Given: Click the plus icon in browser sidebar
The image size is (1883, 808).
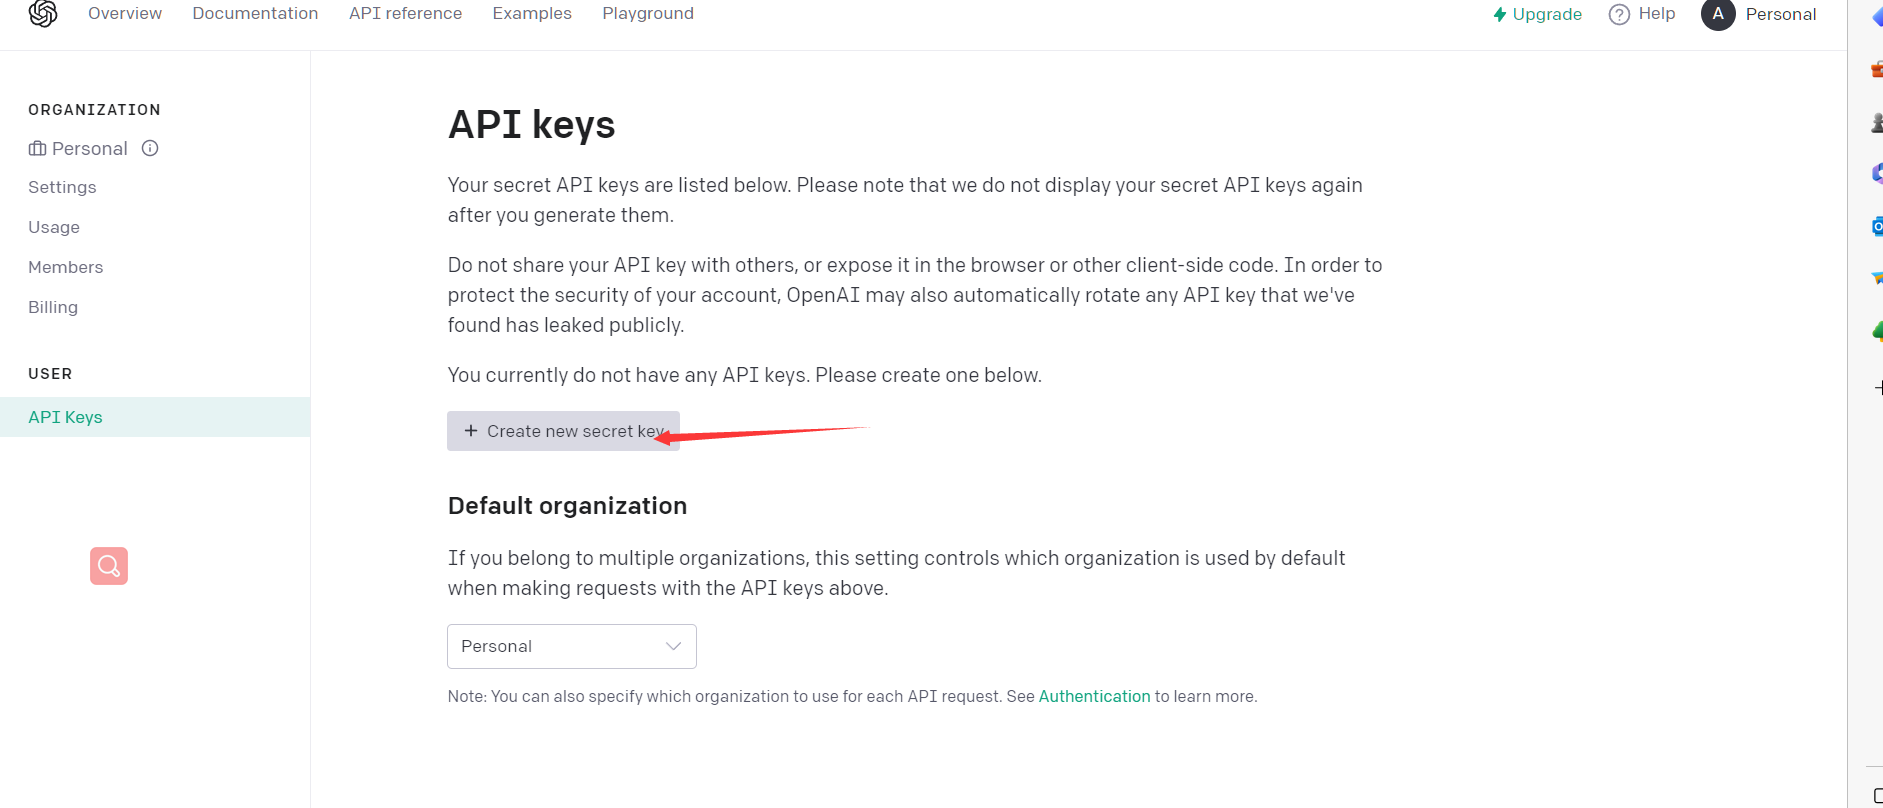Looking at the screenshot, I should 1878,387.
